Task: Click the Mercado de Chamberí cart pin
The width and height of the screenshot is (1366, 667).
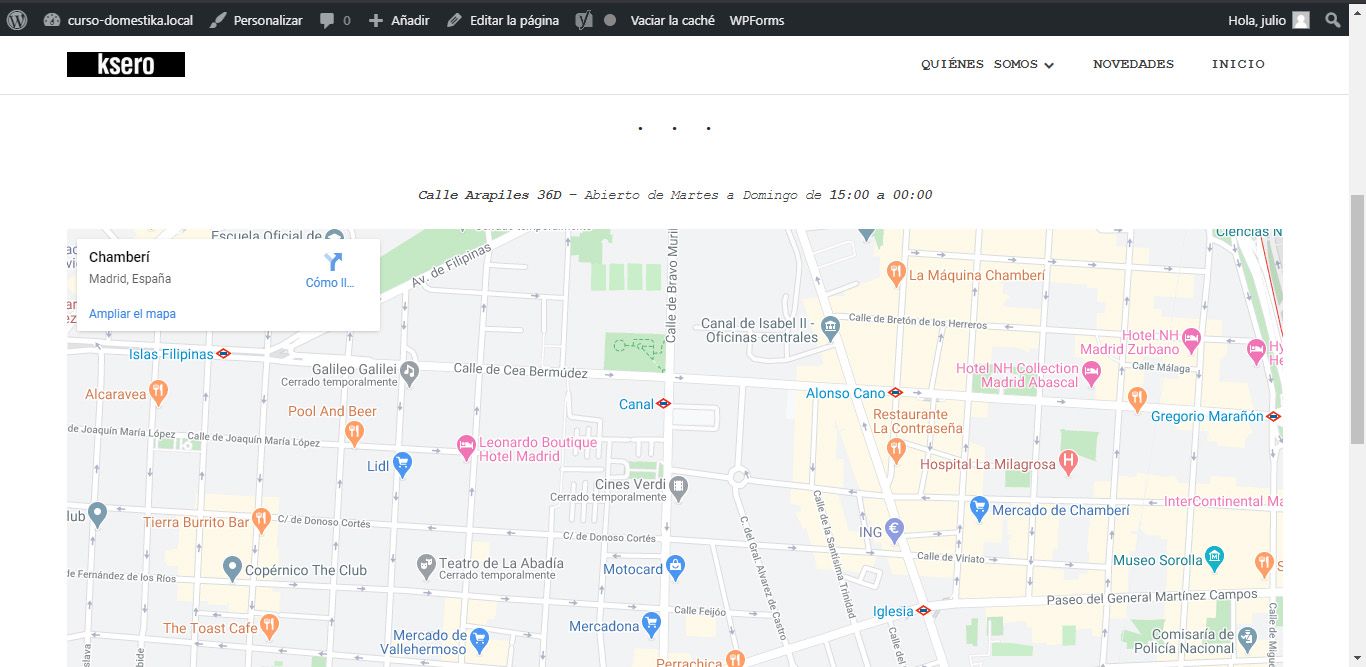Action: pyautogui.click(x=979, y=508)
